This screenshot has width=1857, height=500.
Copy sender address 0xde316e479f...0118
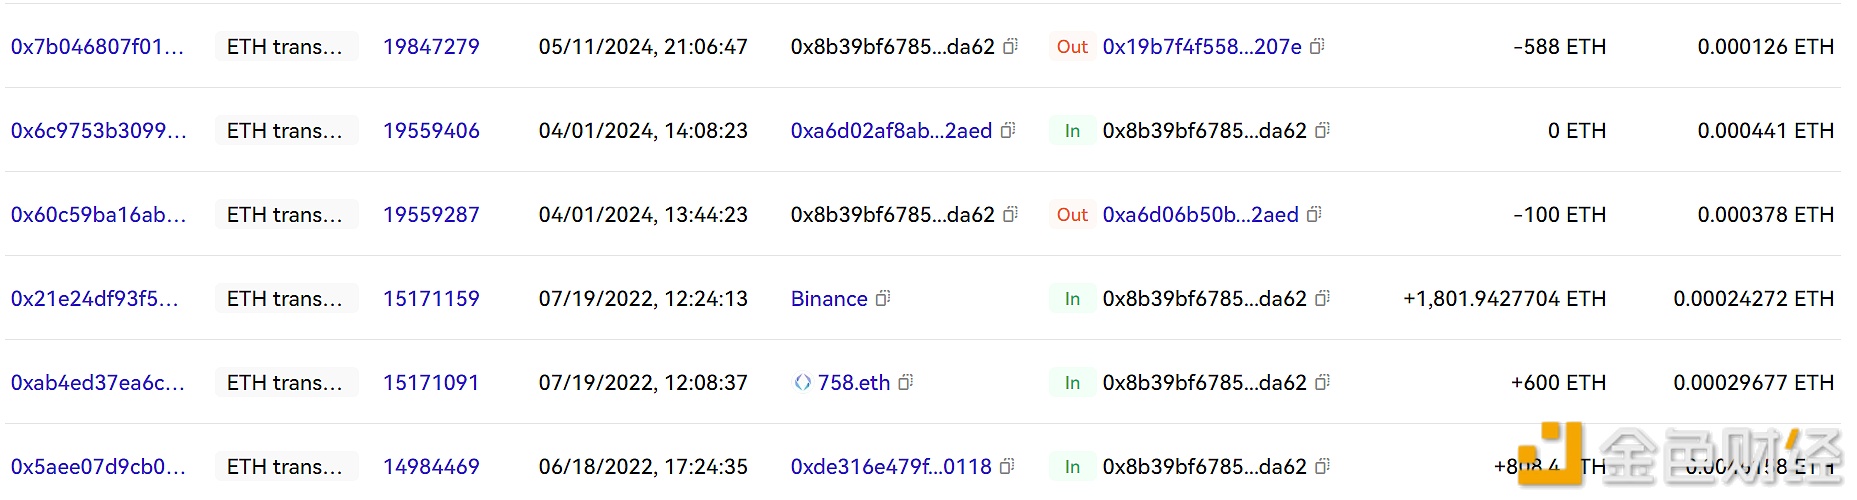click(x=1007, y=466)
